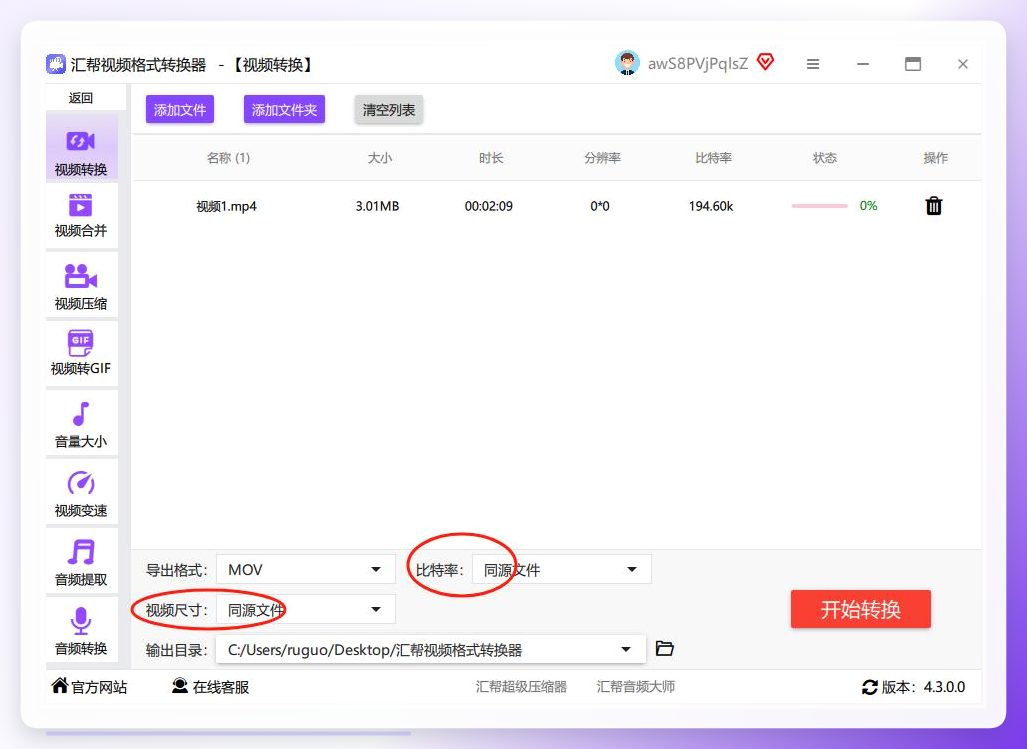Click the user avatar icon

click(627, 64)
